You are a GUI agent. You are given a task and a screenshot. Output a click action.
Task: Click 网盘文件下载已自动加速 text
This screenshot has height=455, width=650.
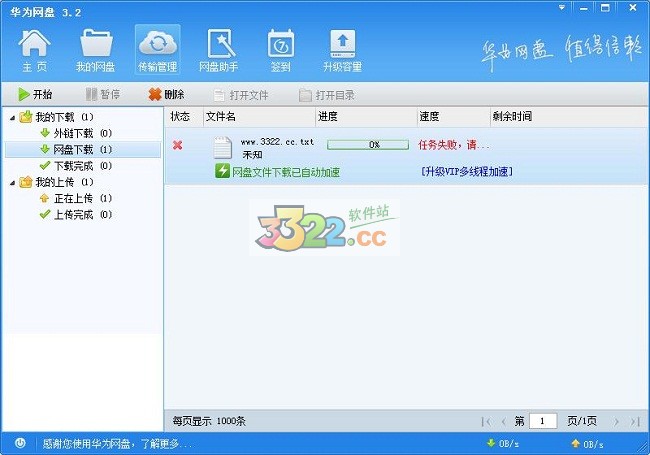coord(286,172)
